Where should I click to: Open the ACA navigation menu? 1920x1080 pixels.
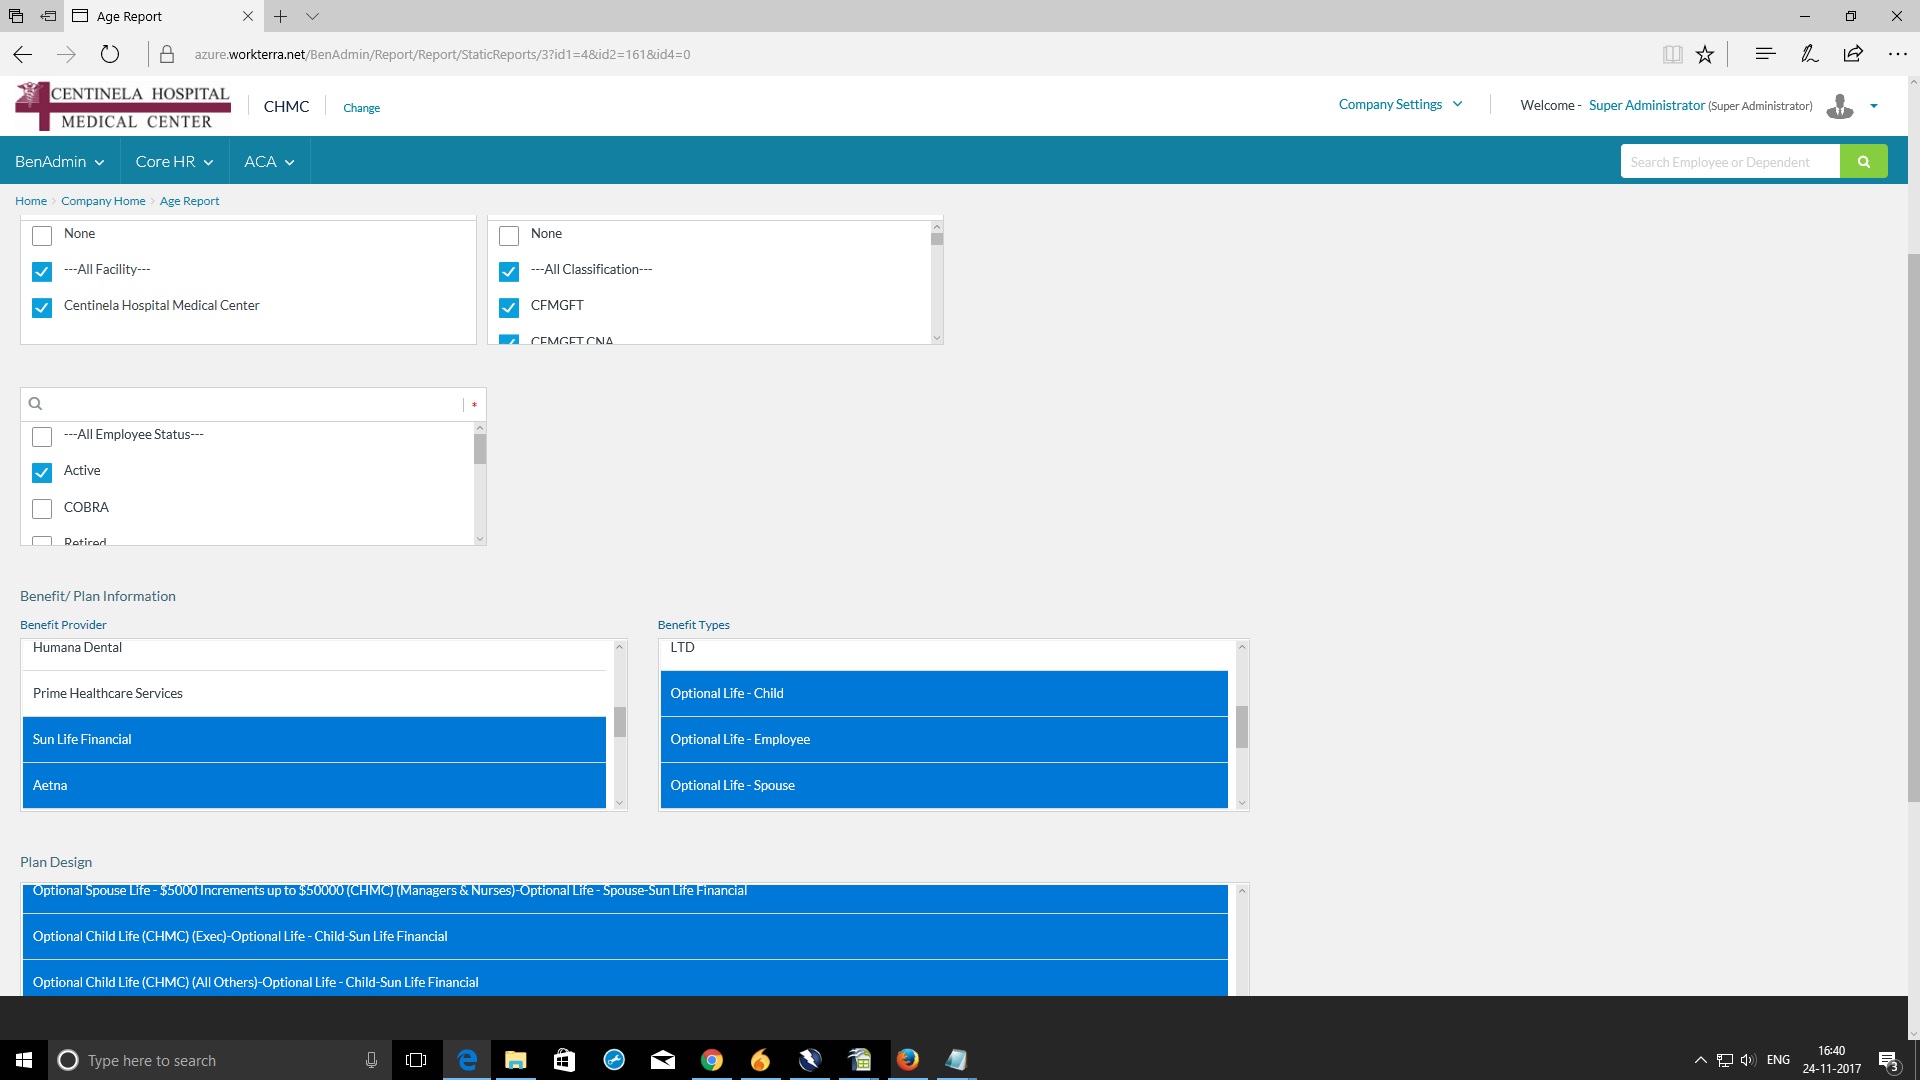269,162
